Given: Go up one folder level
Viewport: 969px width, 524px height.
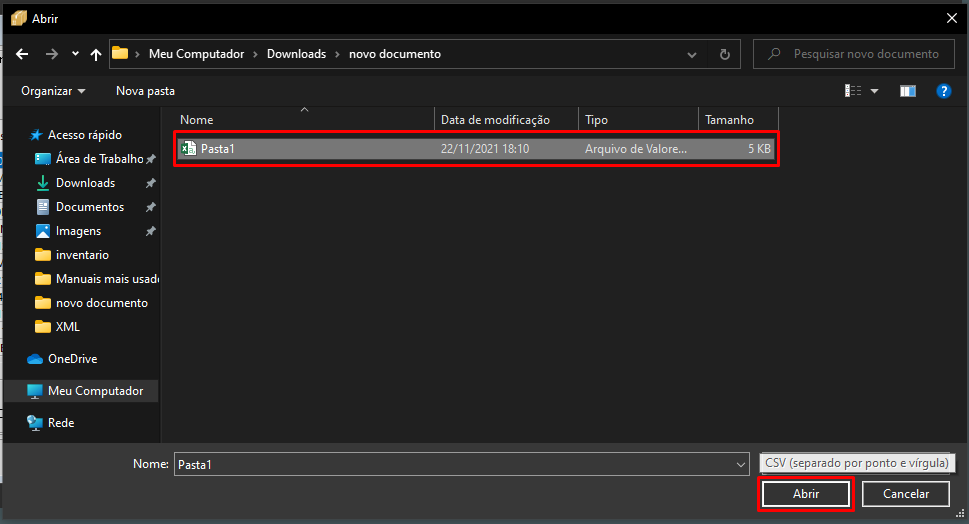Looking at the screenshot, I should 96,54.
